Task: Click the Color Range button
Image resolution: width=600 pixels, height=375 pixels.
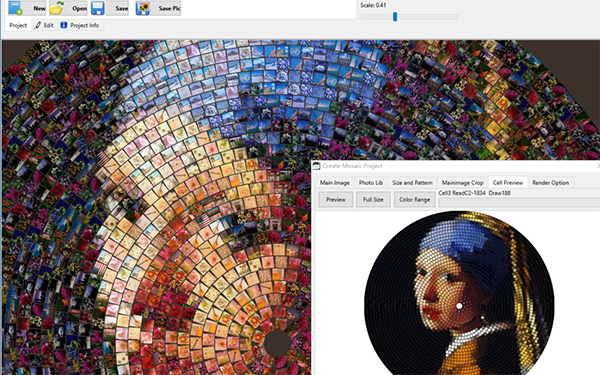Action: (x=414, y=199)
